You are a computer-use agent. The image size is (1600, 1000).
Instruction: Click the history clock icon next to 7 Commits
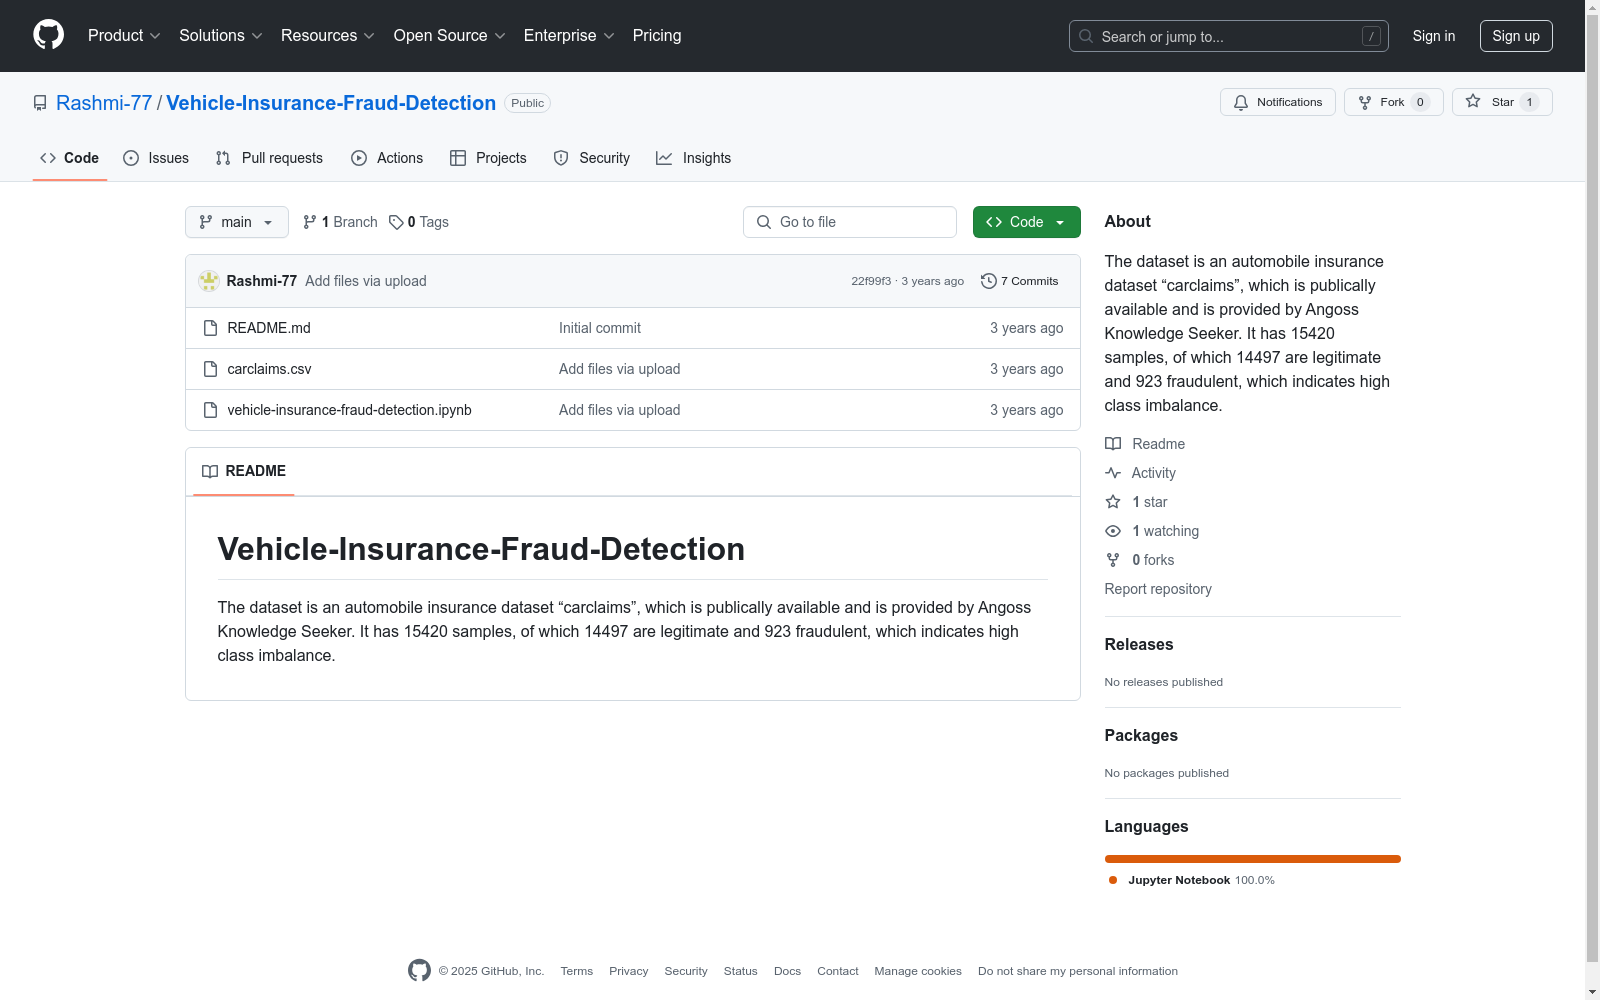pos(989,281)
